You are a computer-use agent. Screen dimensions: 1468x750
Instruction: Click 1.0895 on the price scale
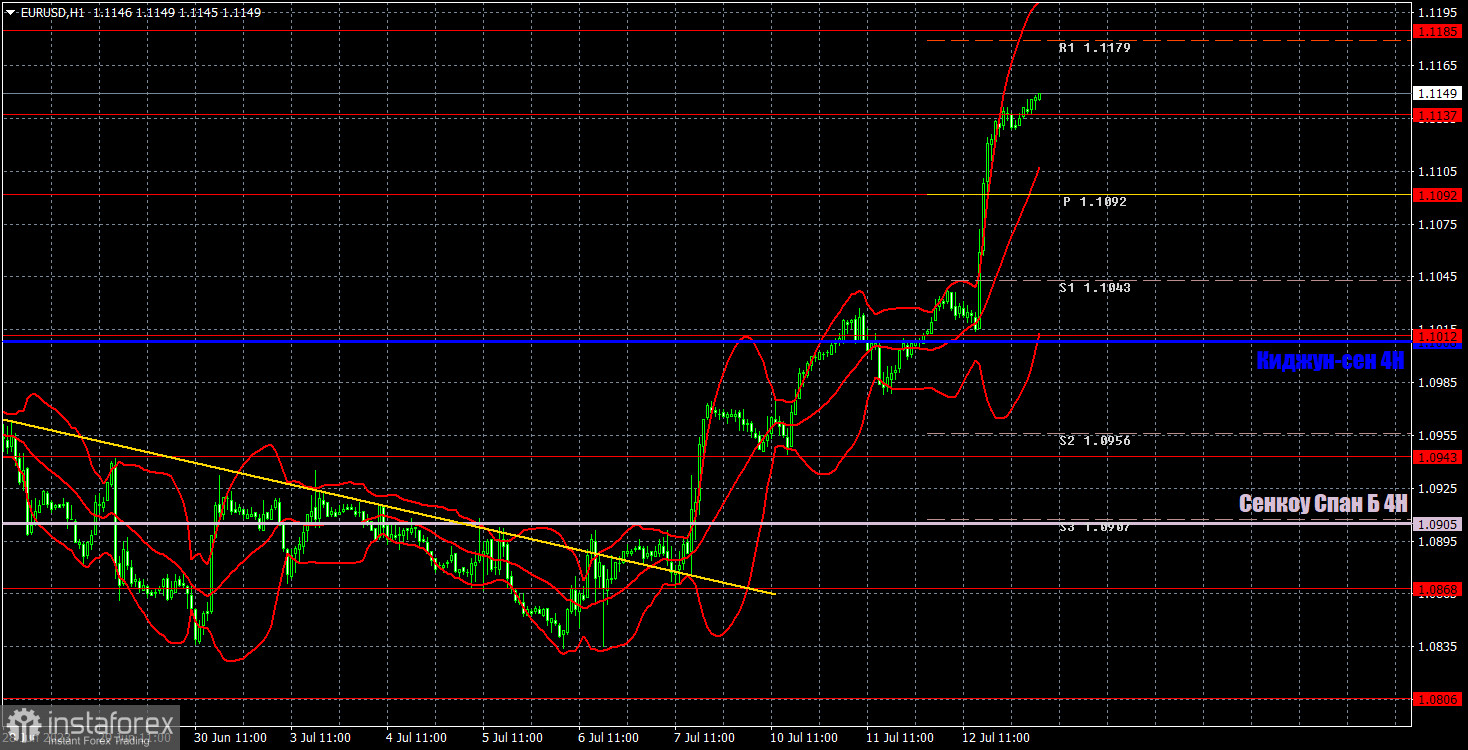1438,542
